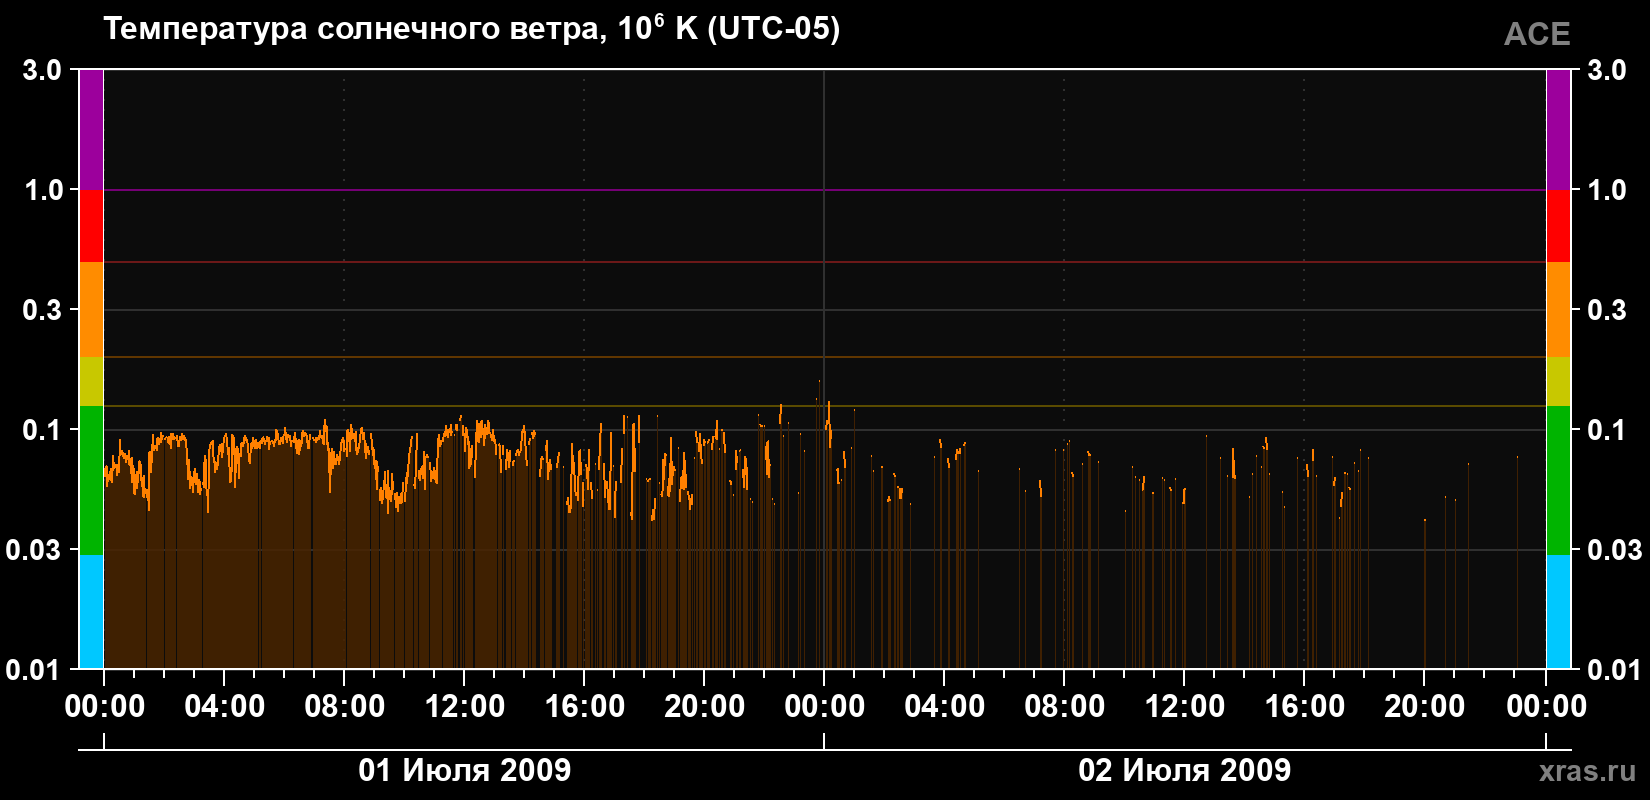Click the 1.0 label on left axis

pyautogui.click(x=43, y=190)
